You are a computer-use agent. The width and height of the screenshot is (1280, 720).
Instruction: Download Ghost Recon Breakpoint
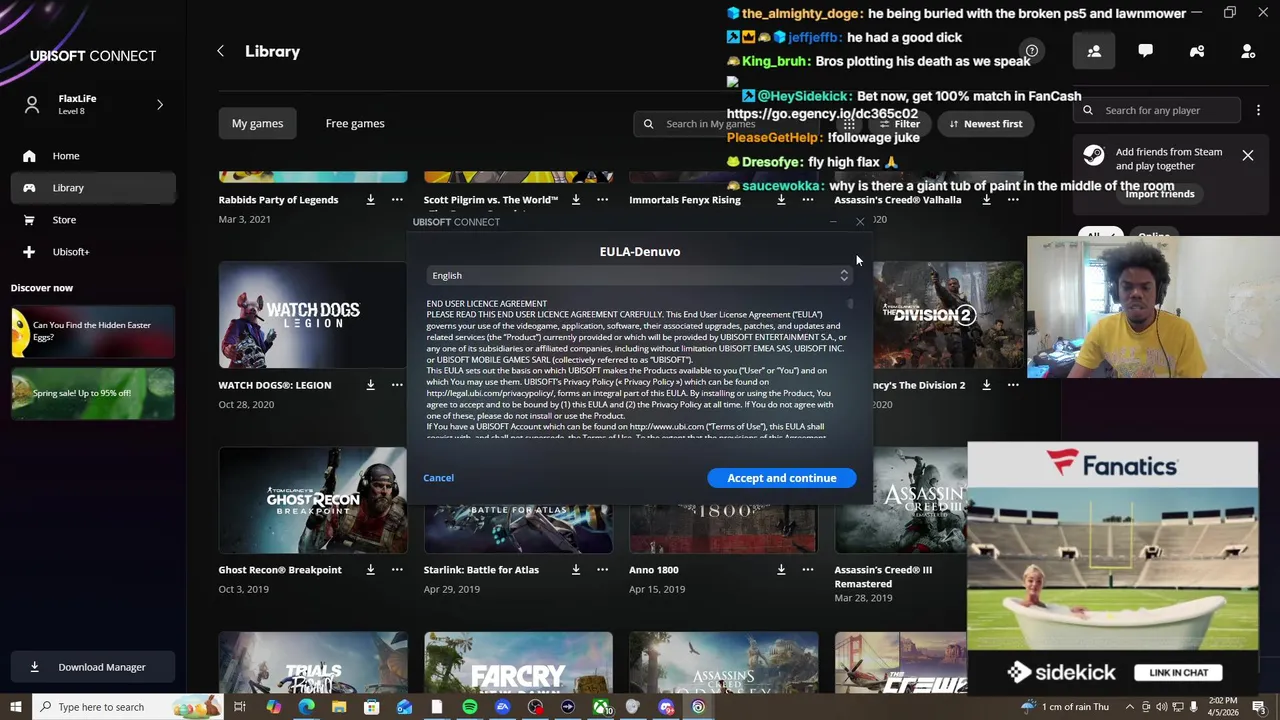point(370,570)
